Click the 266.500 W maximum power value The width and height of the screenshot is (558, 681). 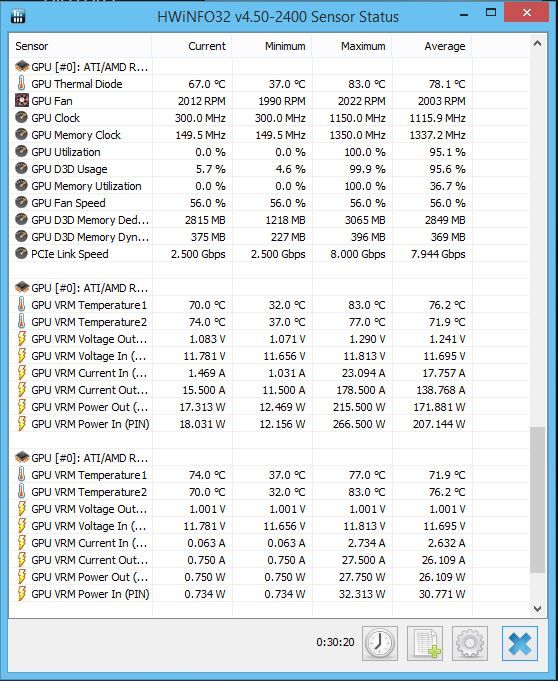tap(359, 424)
